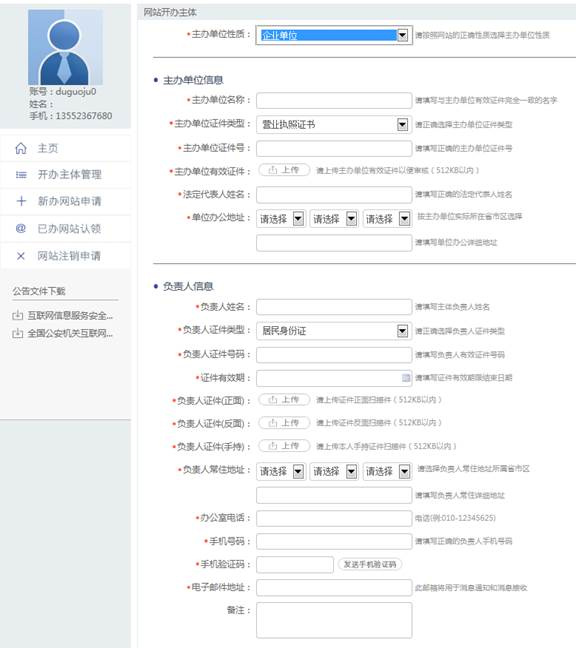Focus the 证件有效期 date field
This screenshot has height=648, width=576.
point(334,378)
